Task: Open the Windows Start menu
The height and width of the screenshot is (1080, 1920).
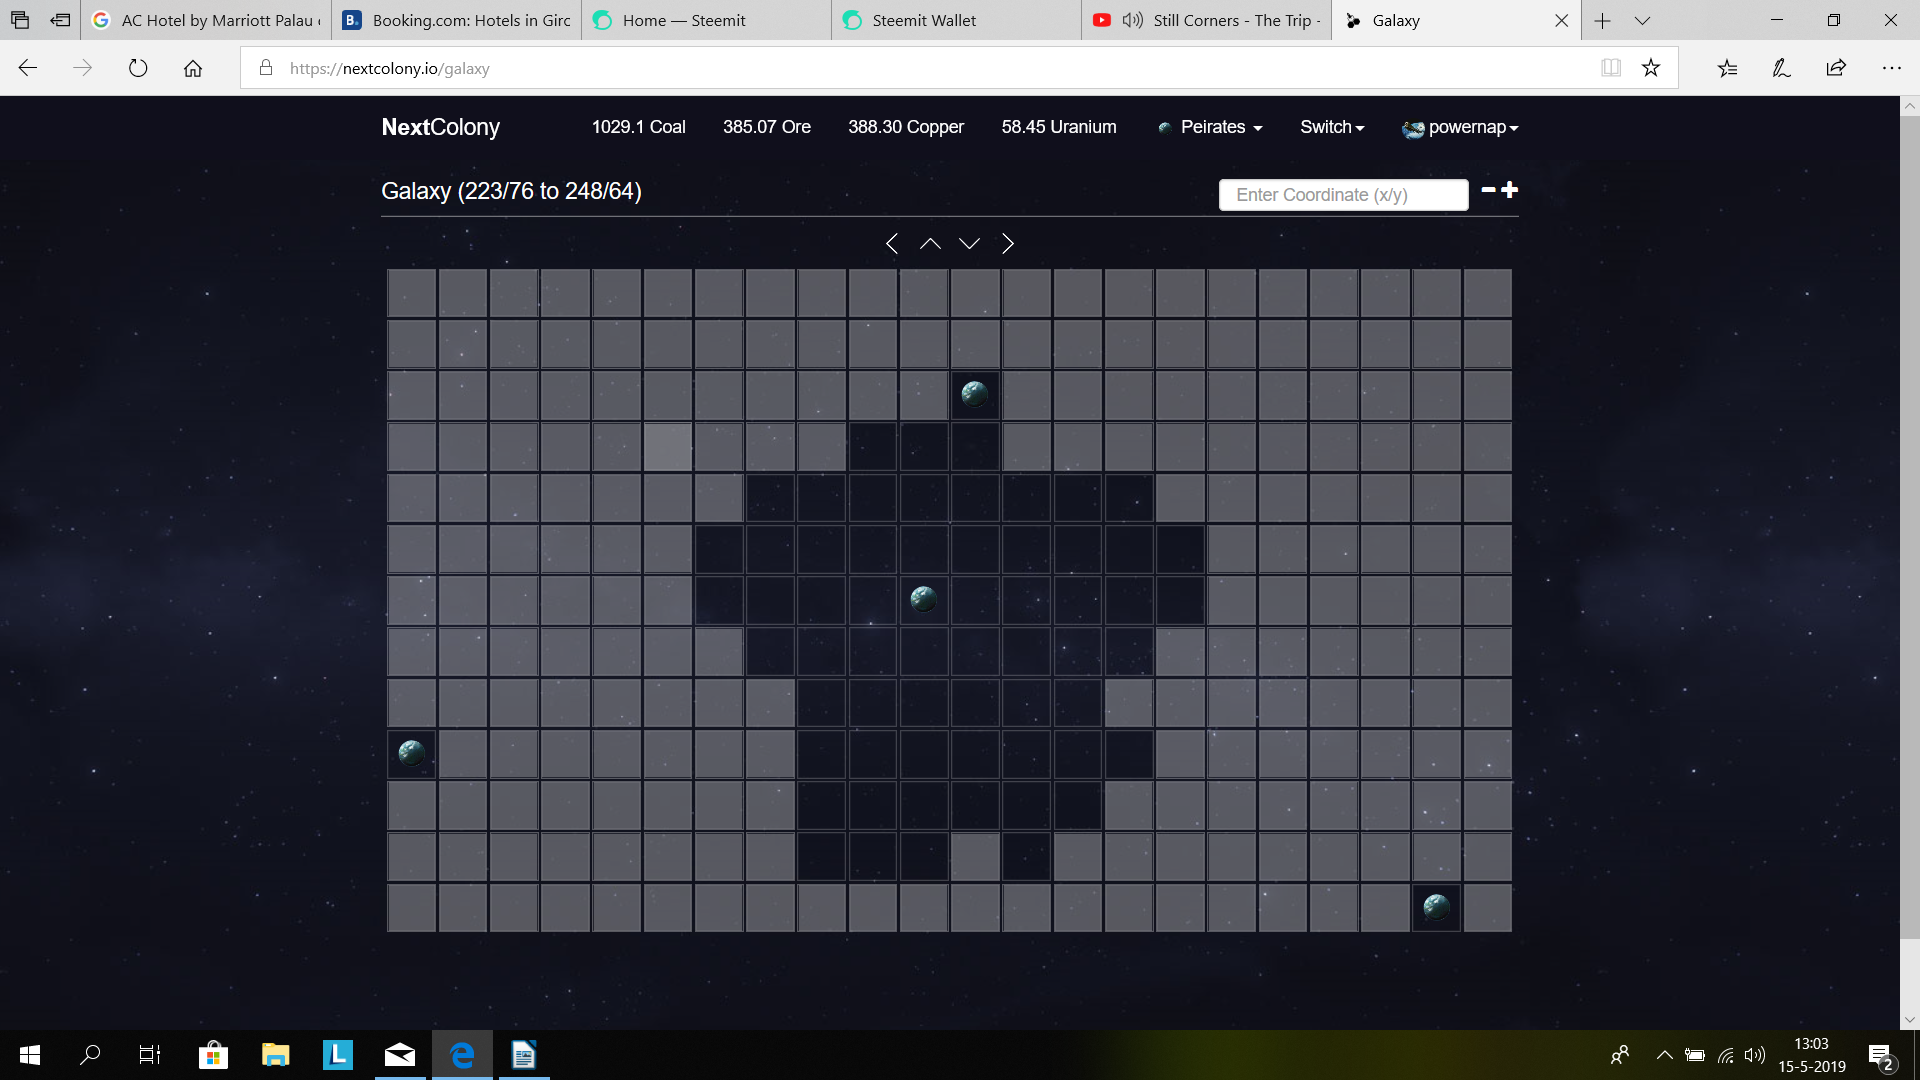Action: (x=29, y=1054)
